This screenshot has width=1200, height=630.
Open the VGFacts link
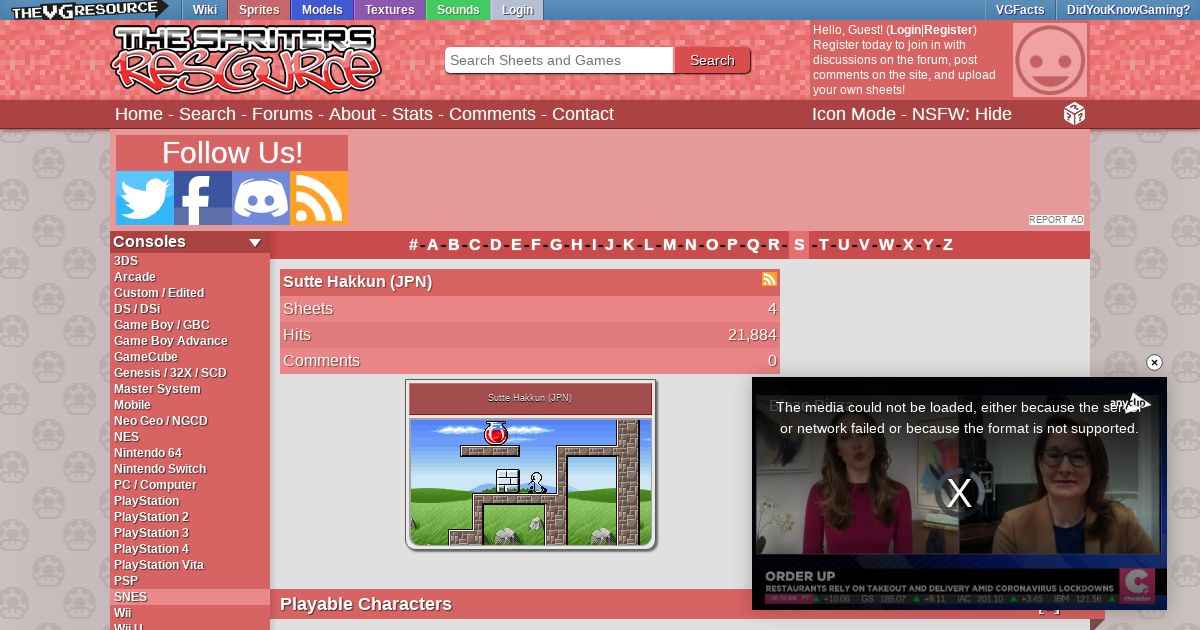click(1020, 10)
